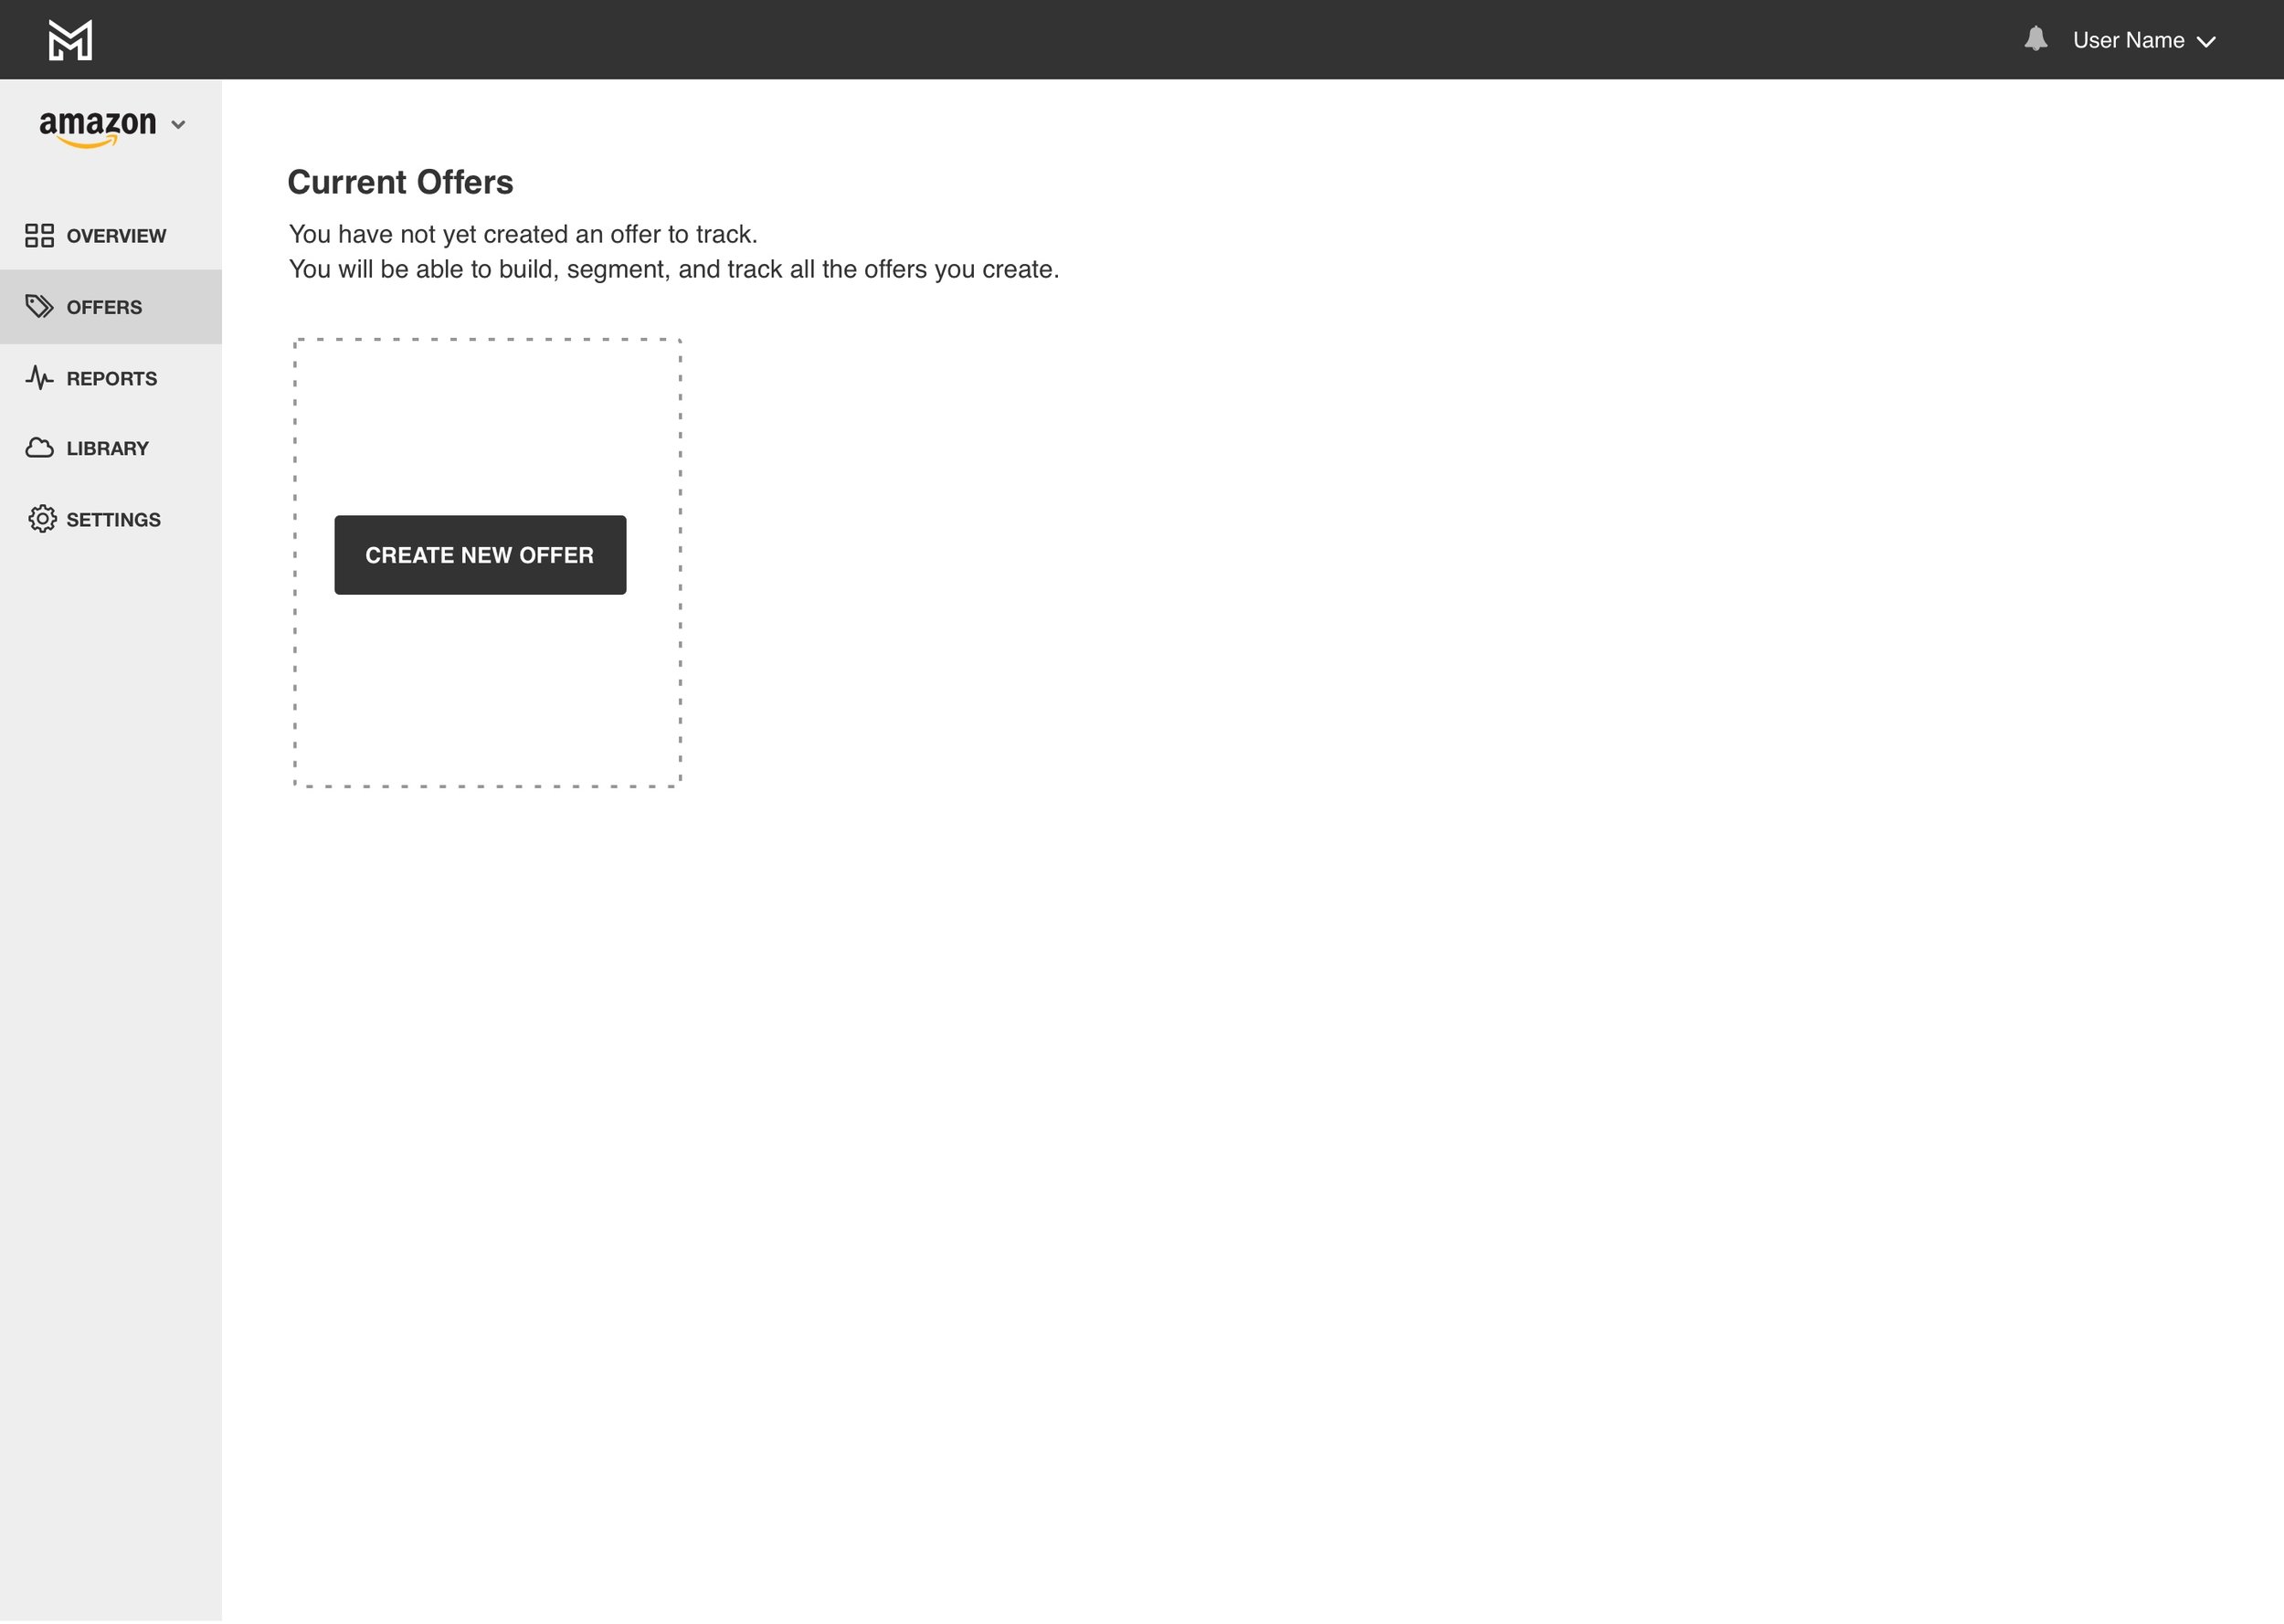2284x1624 pixels.
Task: Open notifications bell icon
Action: pos(2035,39)
